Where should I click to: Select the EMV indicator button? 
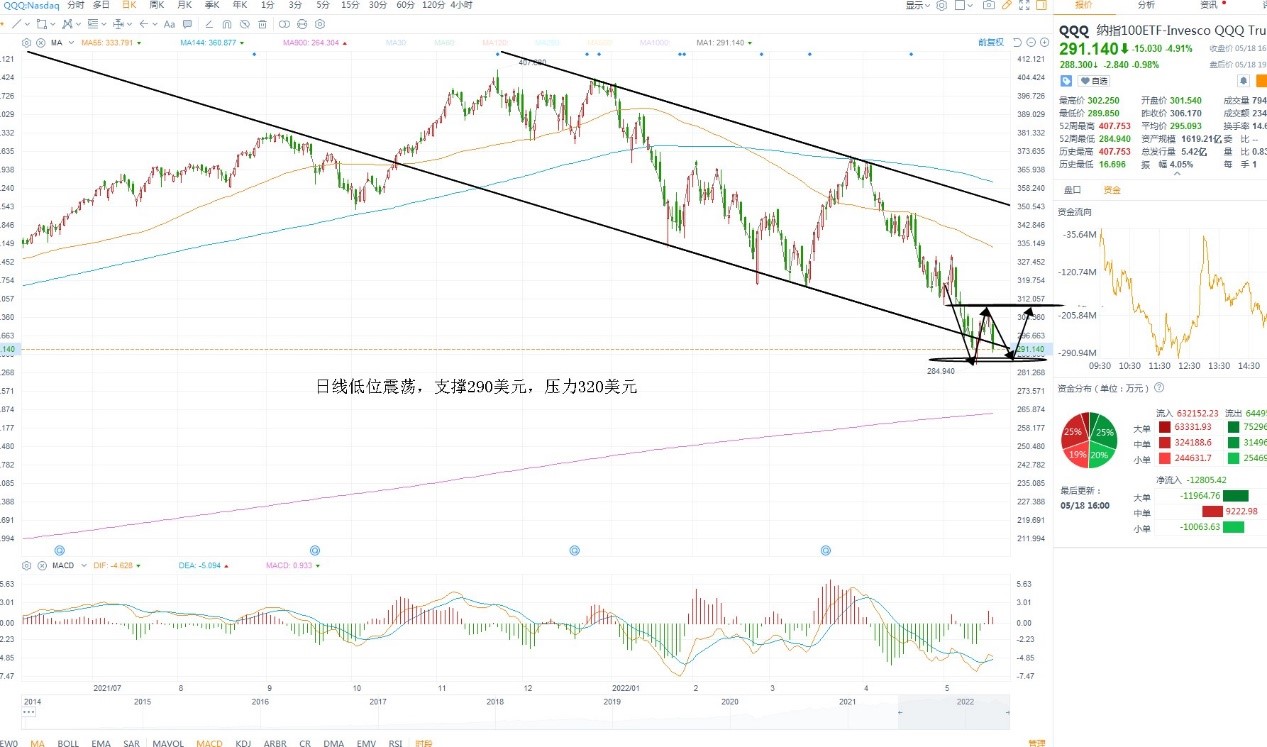366,743
